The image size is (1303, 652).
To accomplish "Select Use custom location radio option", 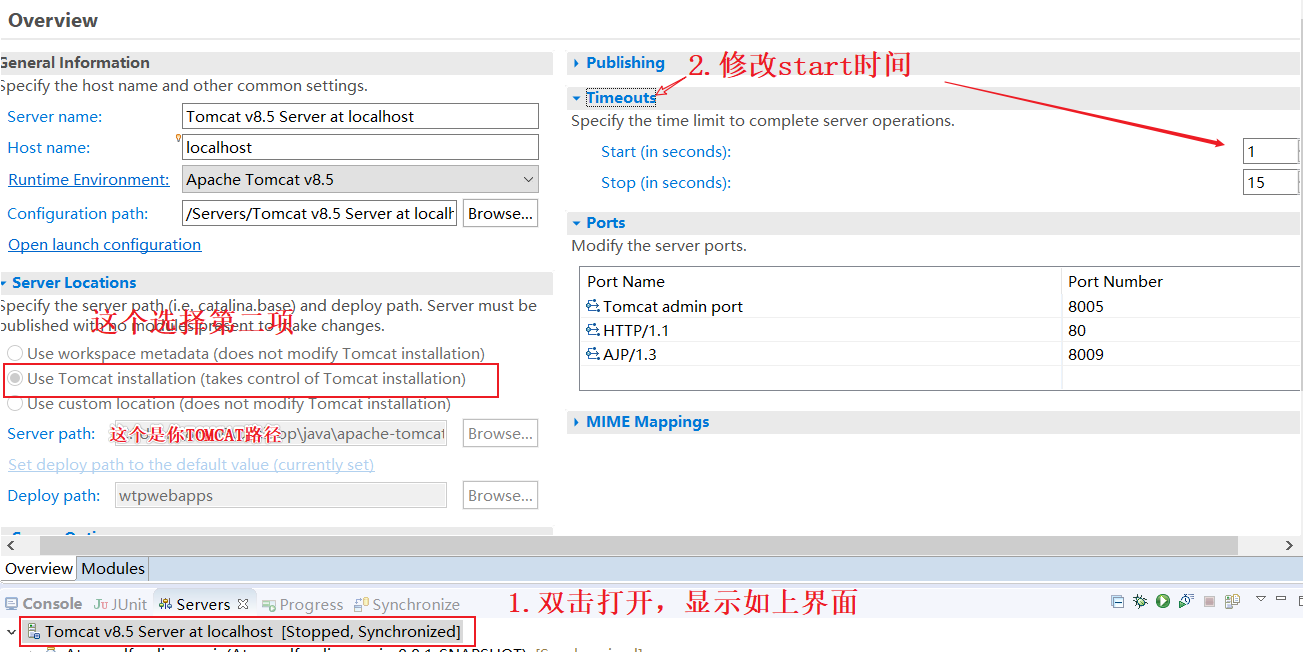I will pos(15,404).
